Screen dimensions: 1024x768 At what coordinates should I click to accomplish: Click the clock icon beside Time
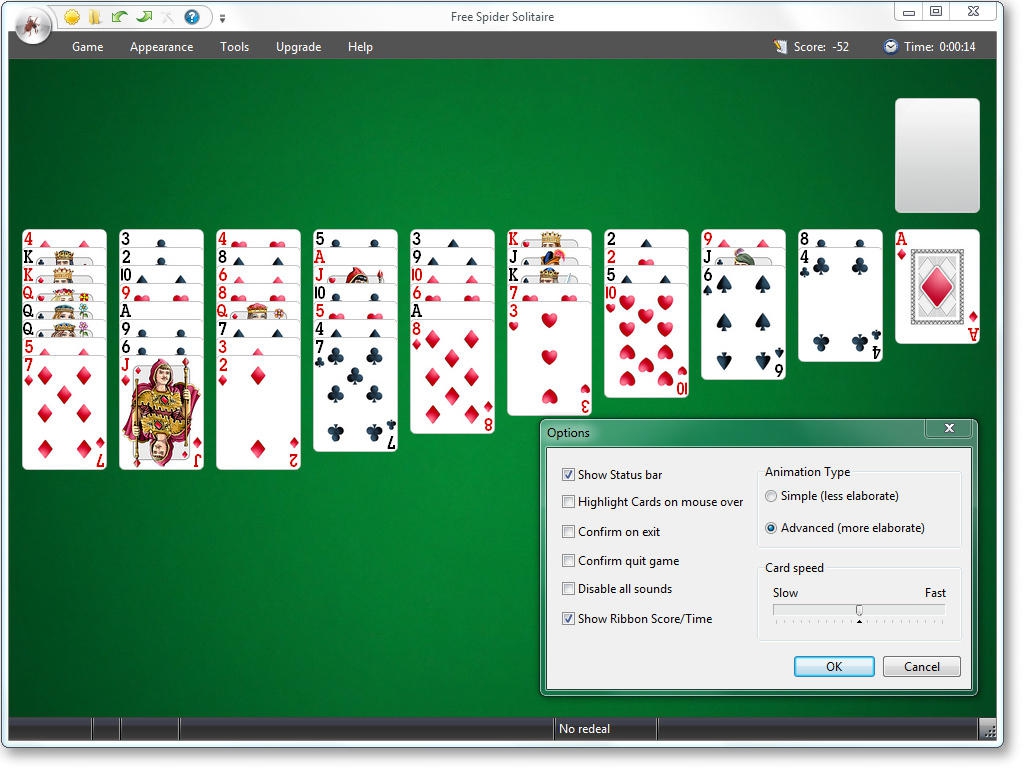(891, 46)
